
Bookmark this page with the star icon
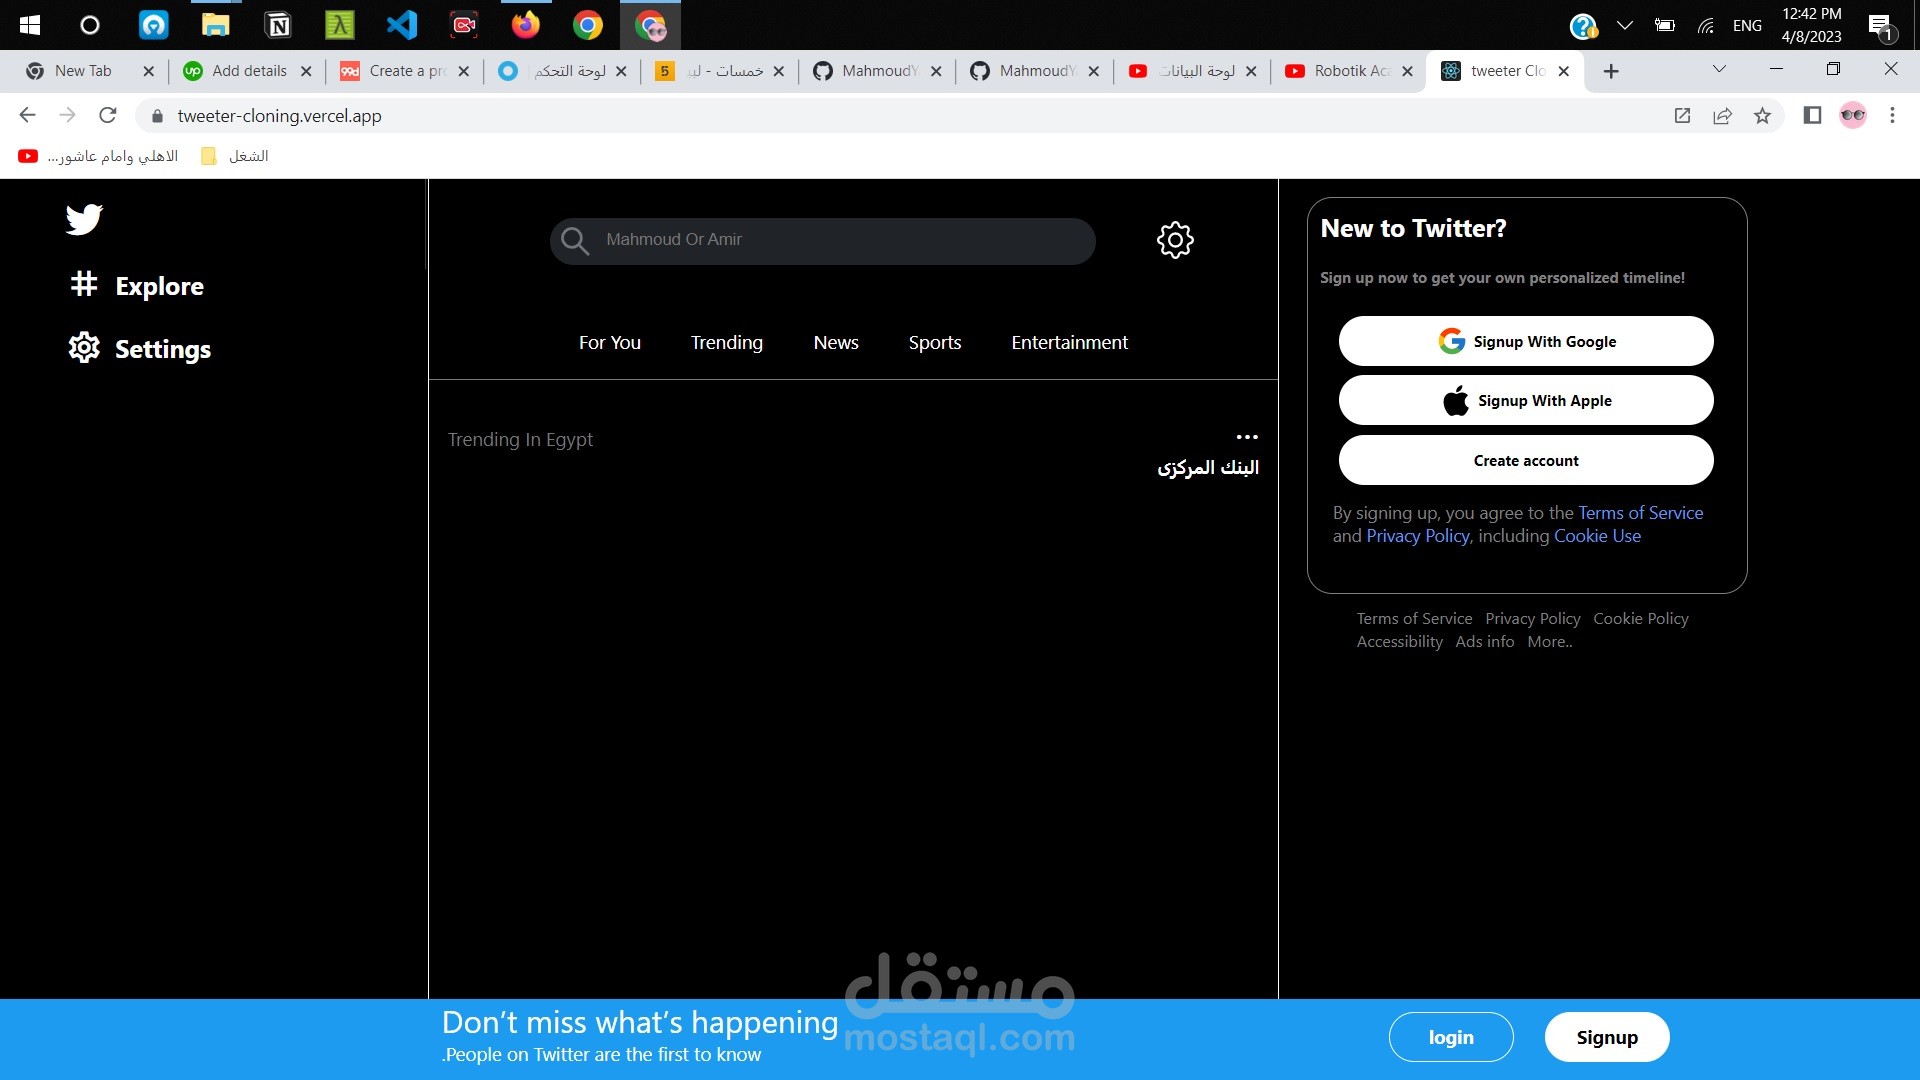coord(1762,116)
